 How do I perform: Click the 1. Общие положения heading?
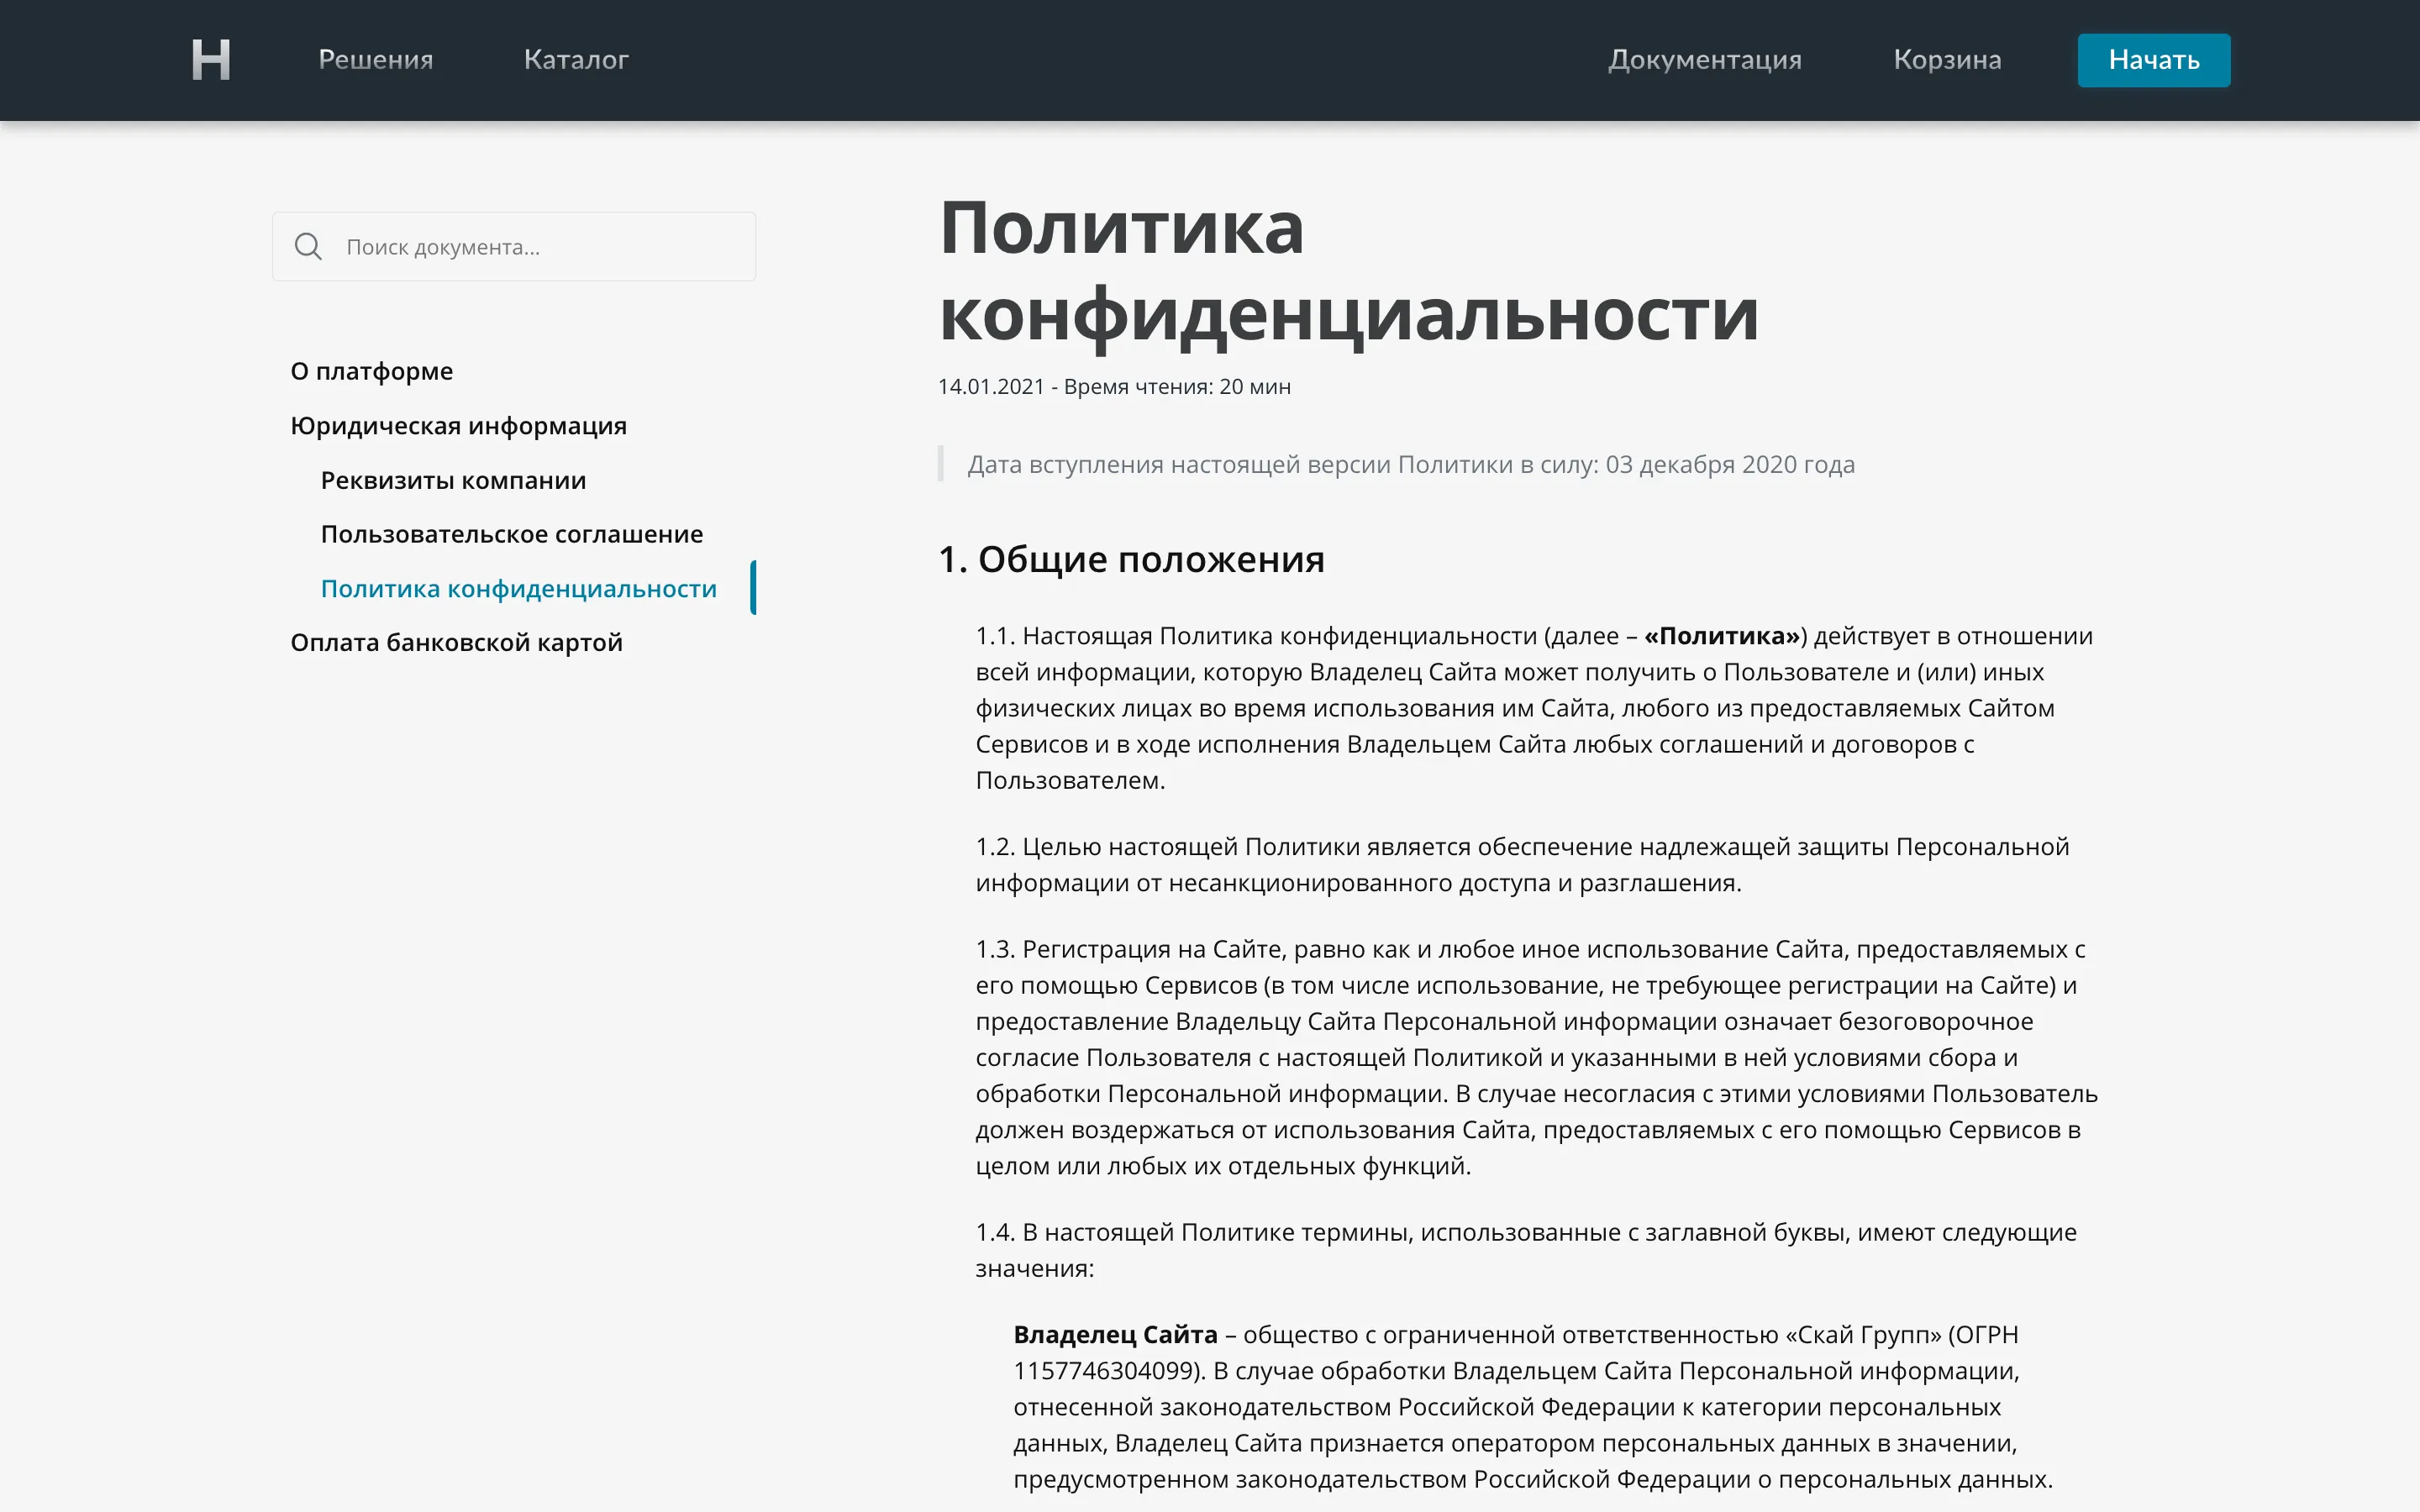pyautogui.click(x=1131, y=559)
